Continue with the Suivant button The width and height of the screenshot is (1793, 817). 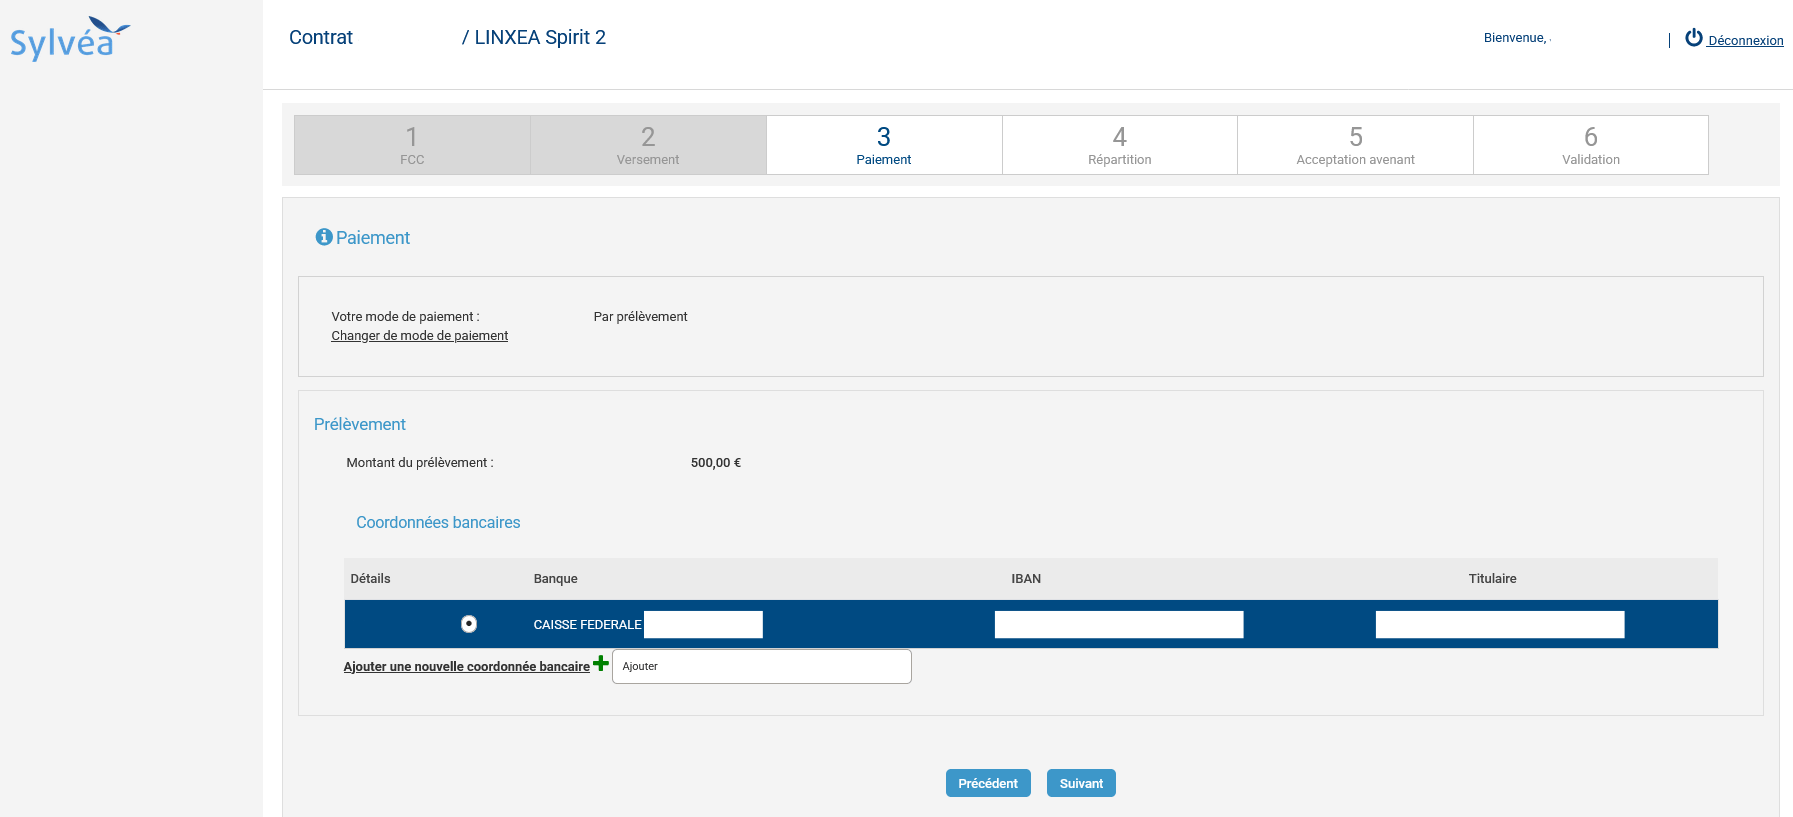pyautogui.click(x=1081, y=783)
